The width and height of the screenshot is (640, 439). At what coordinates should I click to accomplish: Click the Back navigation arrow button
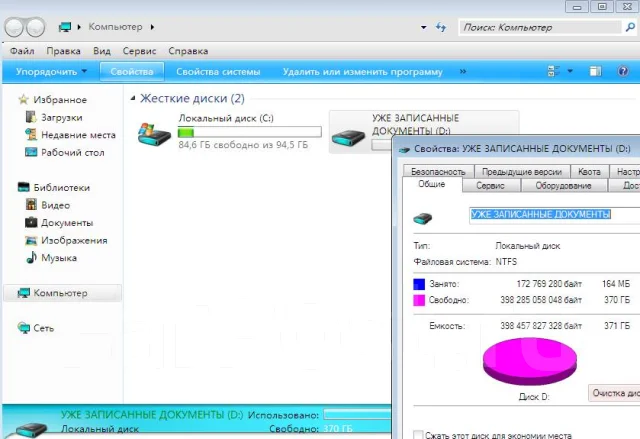click(x=14, y=27)
